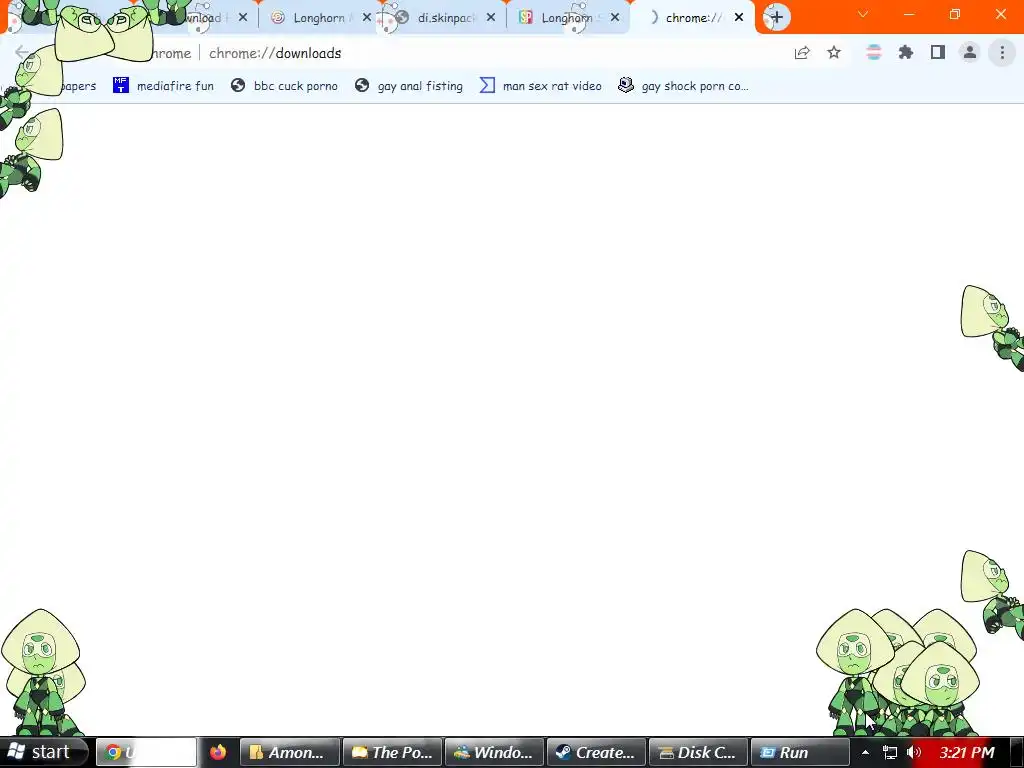Screen dimensions: 1024x768
Task: Open Firefox from the taskbar
Action: pyautogui.click(x=218, y=752)
